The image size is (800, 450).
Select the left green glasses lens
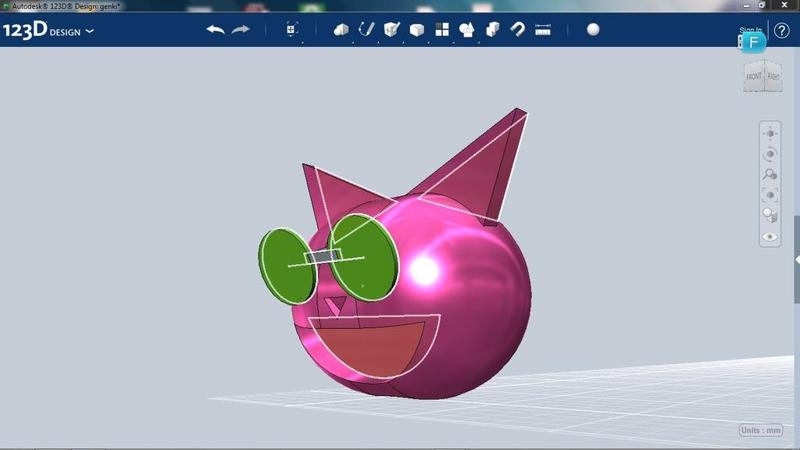pos(288,266)
